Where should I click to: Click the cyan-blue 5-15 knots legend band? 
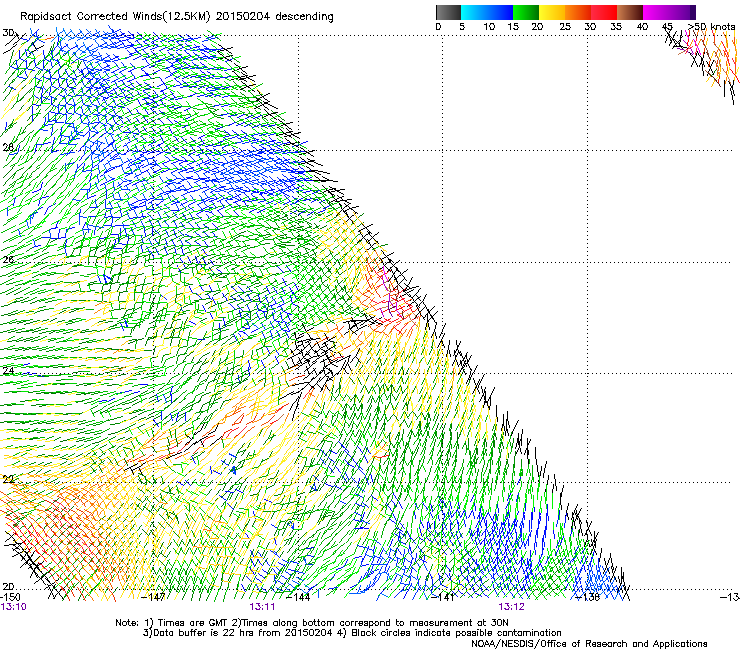pos(487,12)
